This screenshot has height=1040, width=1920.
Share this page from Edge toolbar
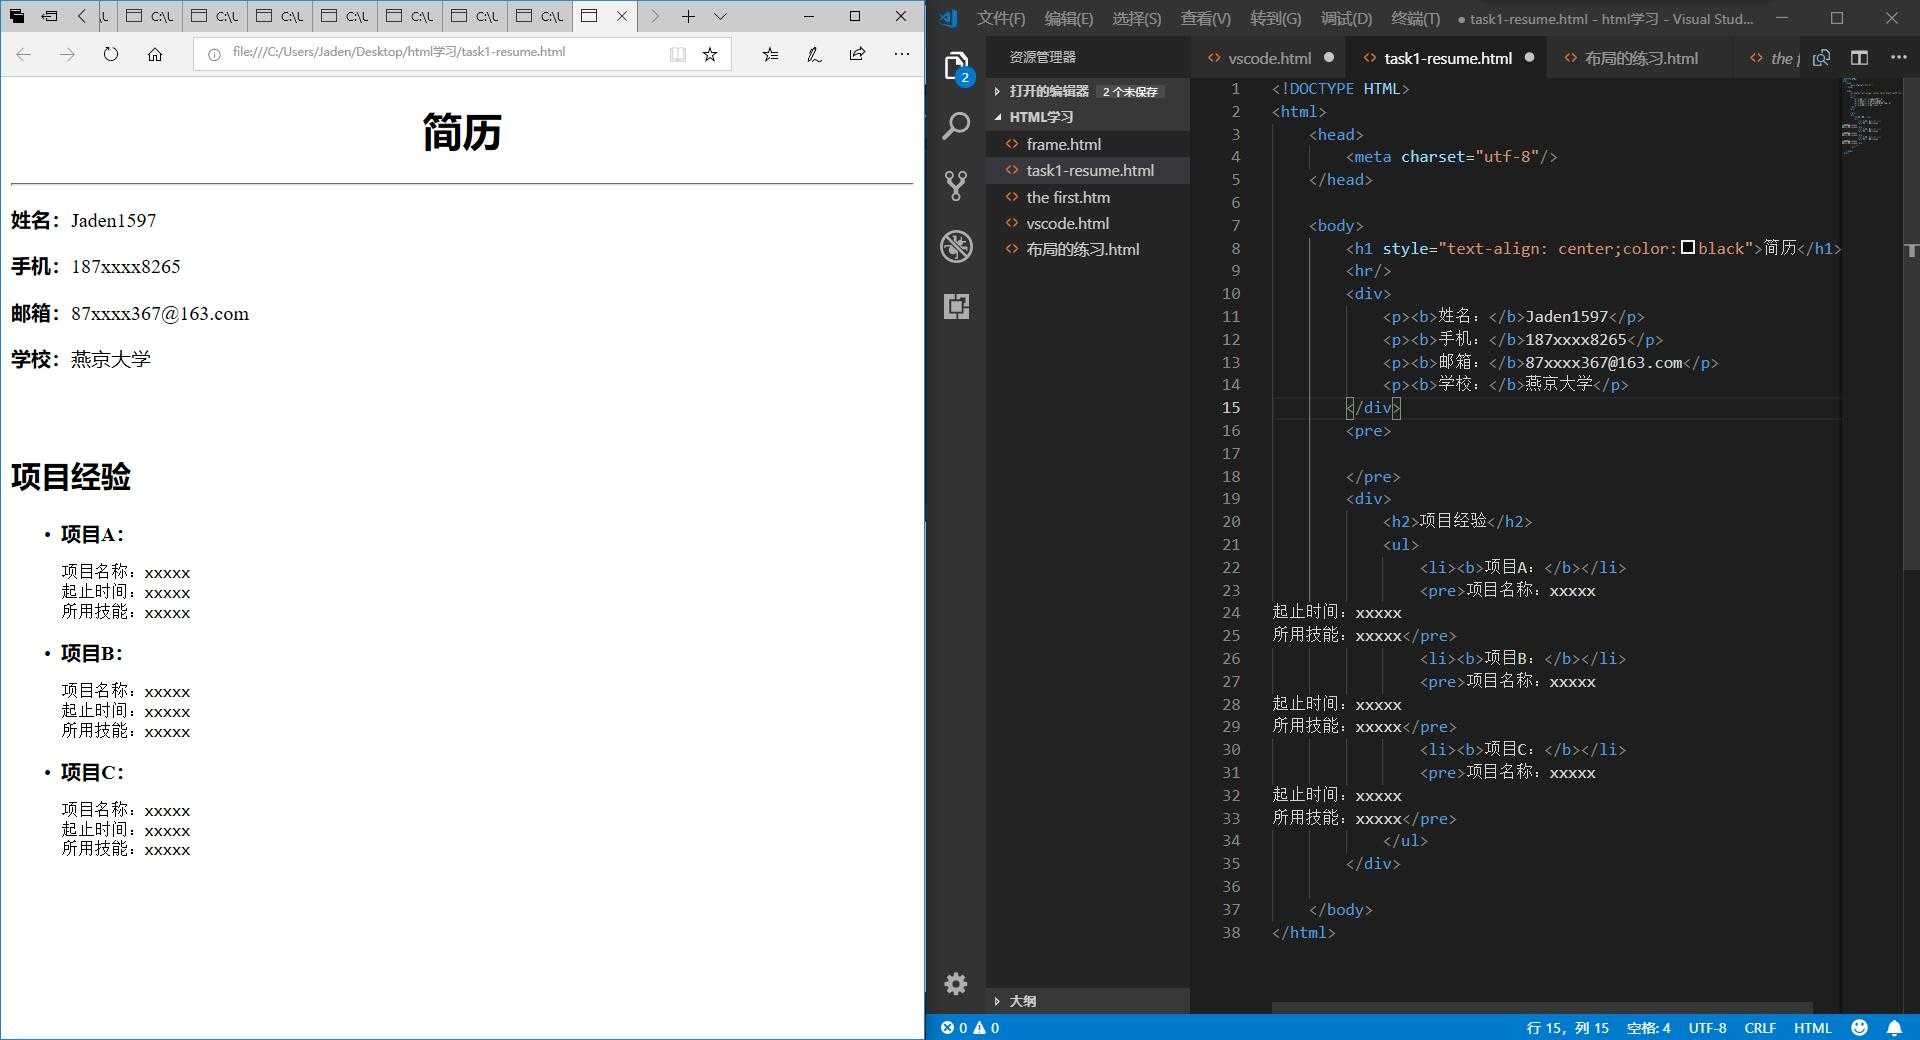[857, 55]
